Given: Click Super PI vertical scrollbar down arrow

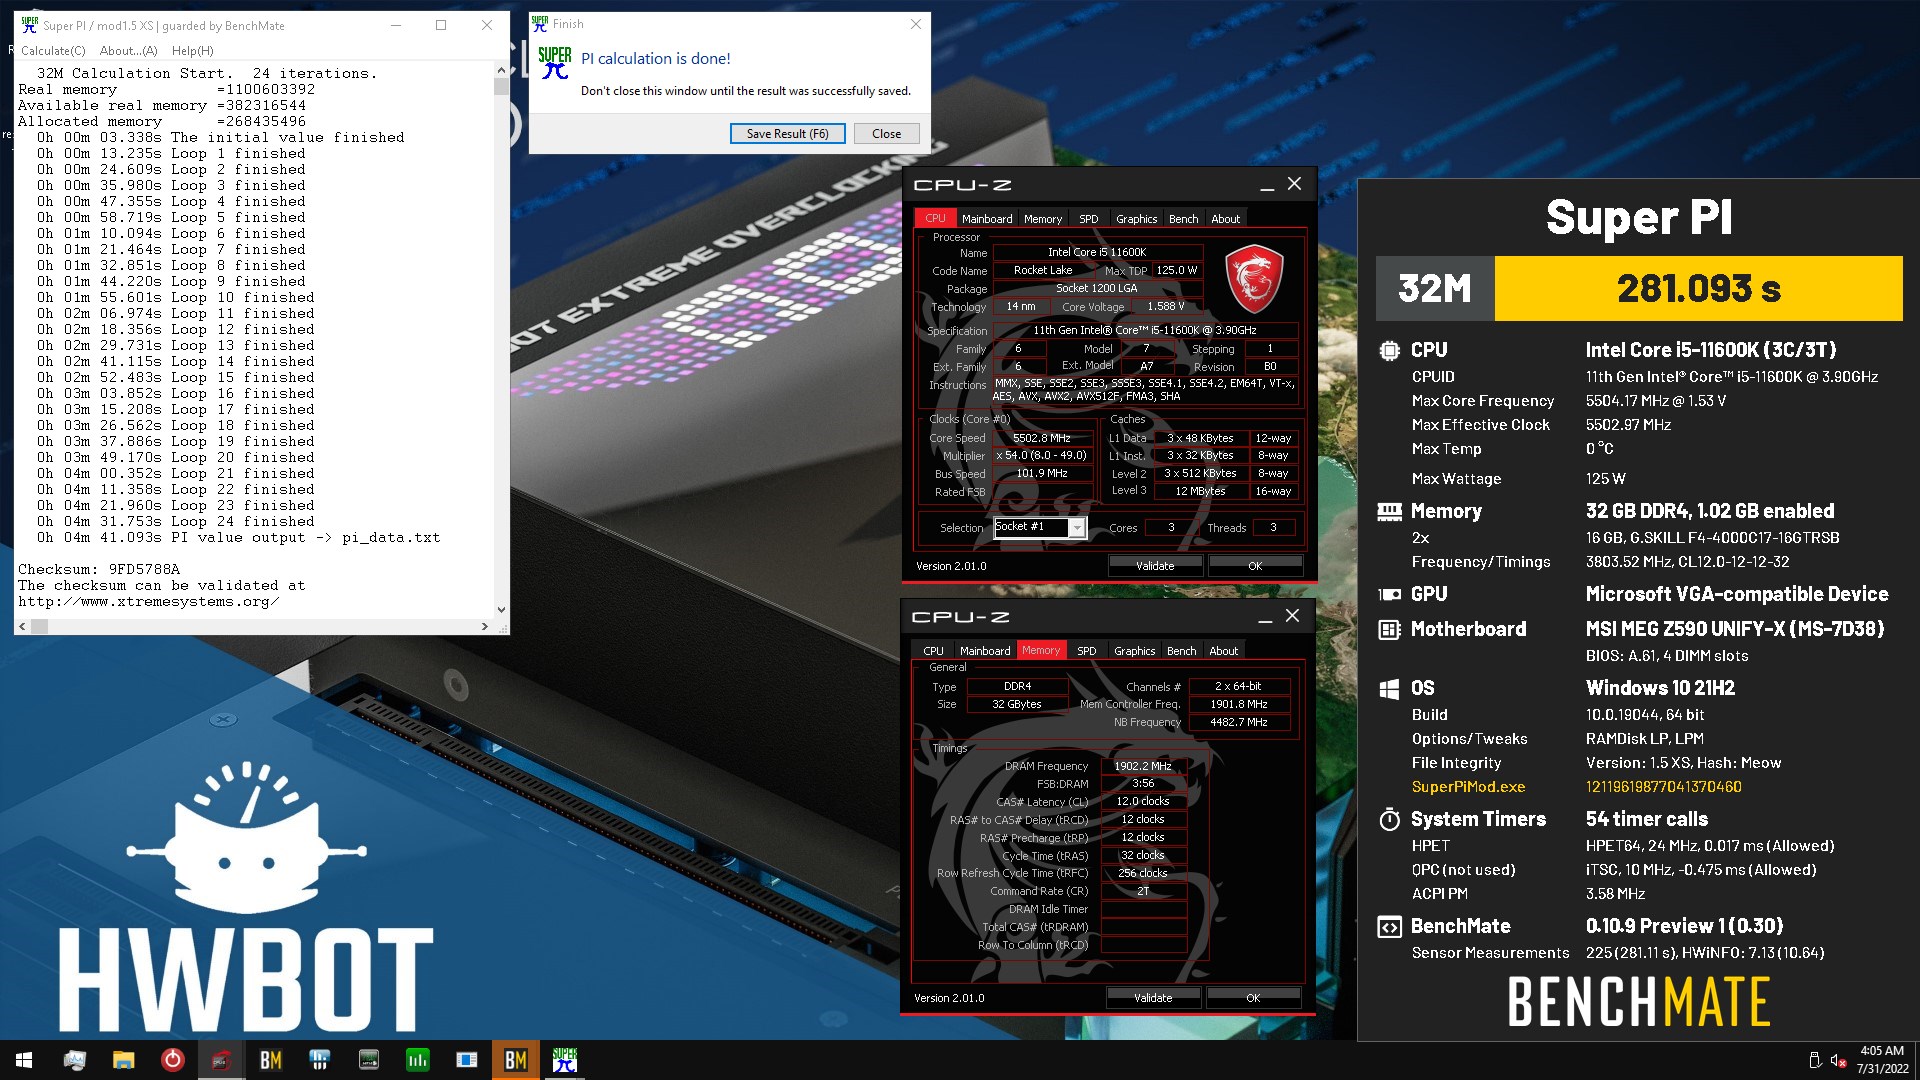Looking at the screenshot, I should pos(501,609).
